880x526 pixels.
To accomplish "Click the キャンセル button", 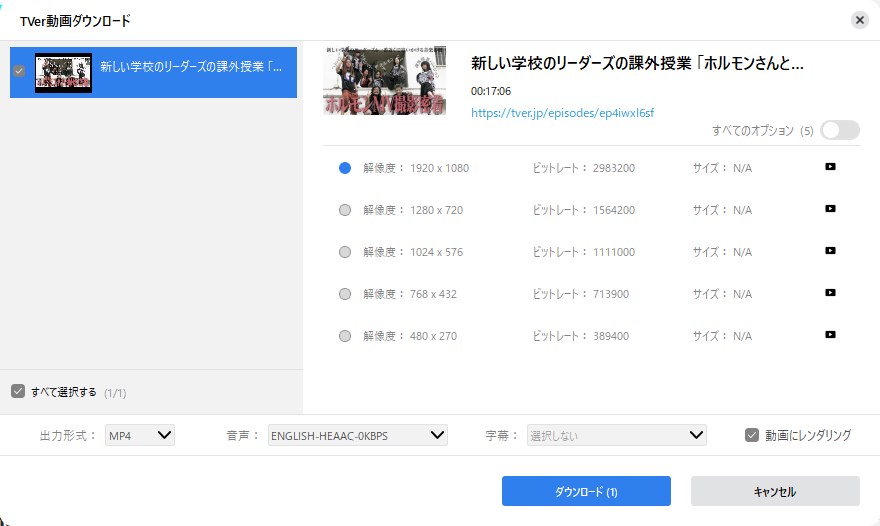I will (x=774, y=491).
